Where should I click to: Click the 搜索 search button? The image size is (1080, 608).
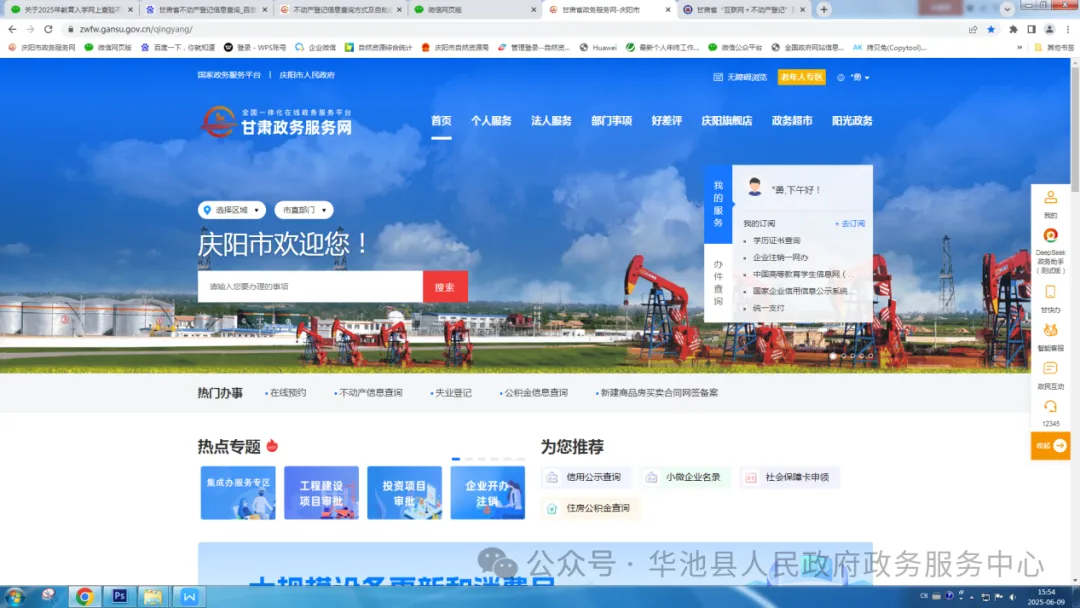[x=444, y=285]
